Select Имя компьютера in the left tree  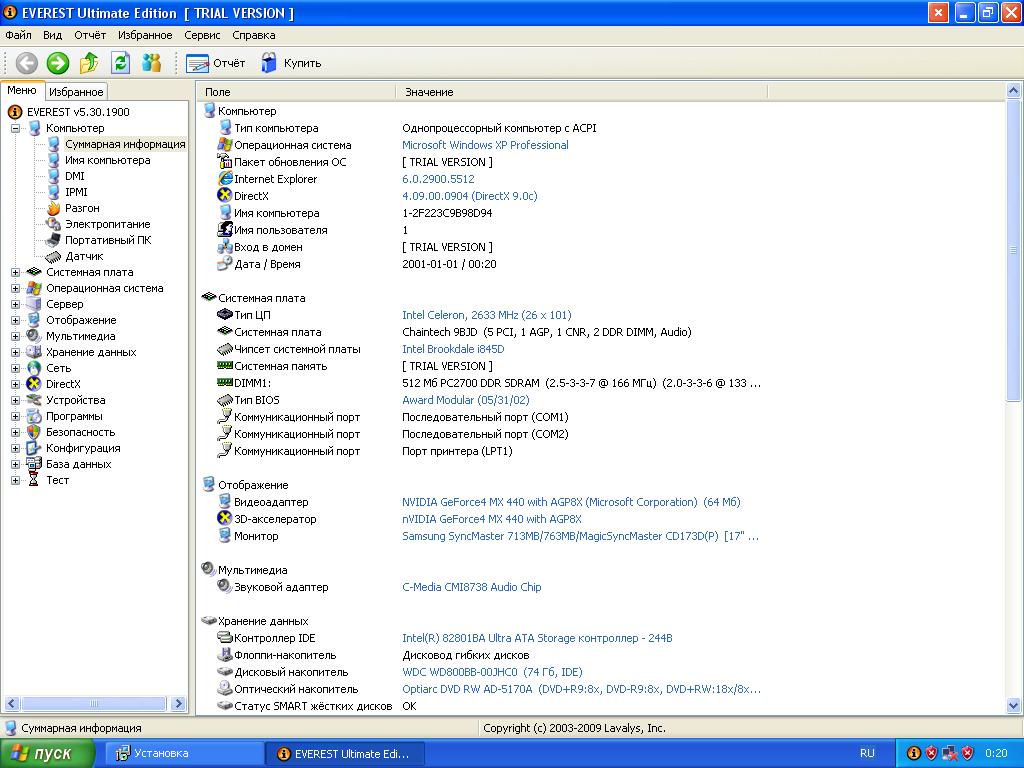(108, 160)
